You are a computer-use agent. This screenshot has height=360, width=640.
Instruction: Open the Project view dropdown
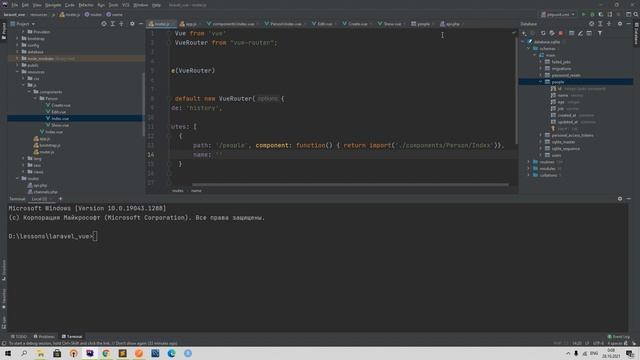point(23,24)
